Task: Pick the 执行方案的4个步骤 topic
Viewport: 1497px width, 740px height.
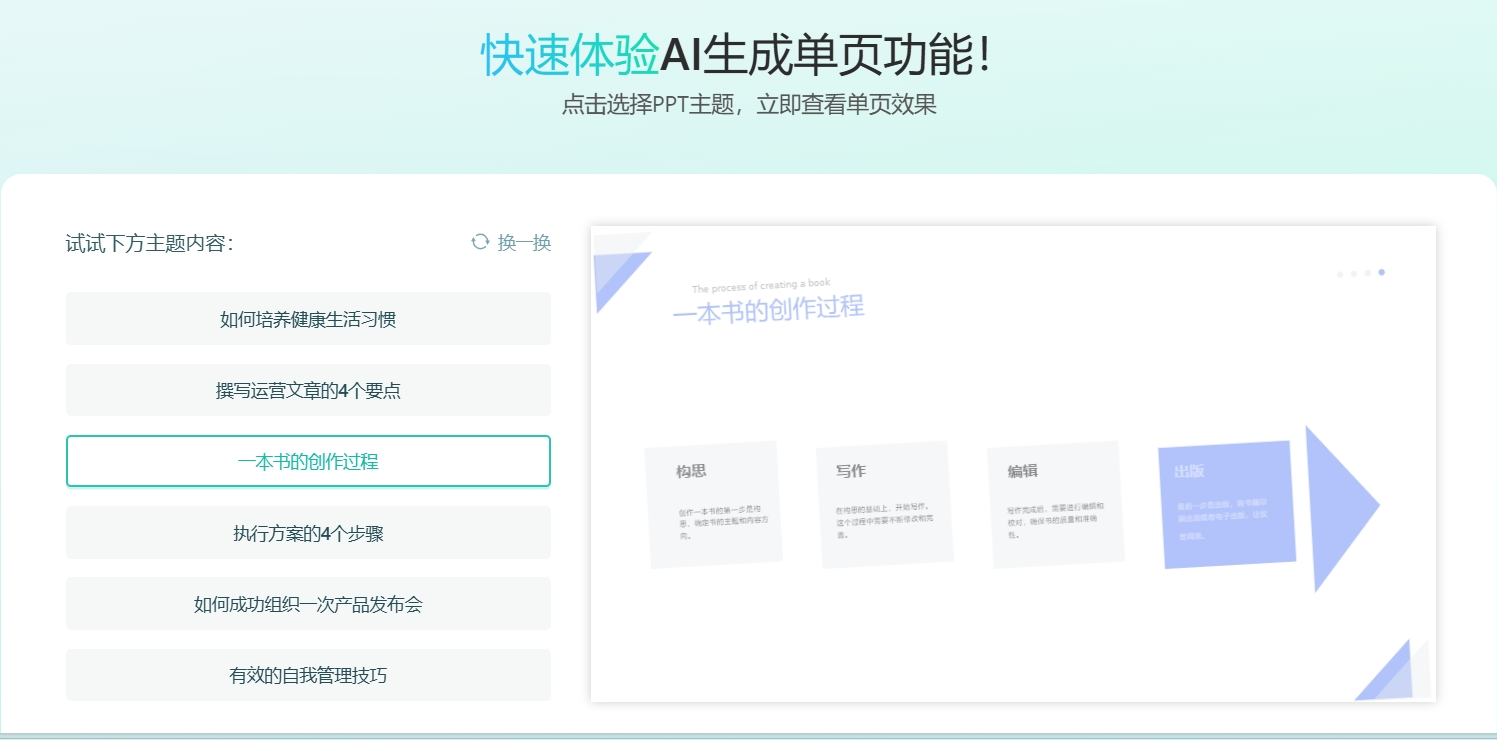Action: tap(308, 533)
